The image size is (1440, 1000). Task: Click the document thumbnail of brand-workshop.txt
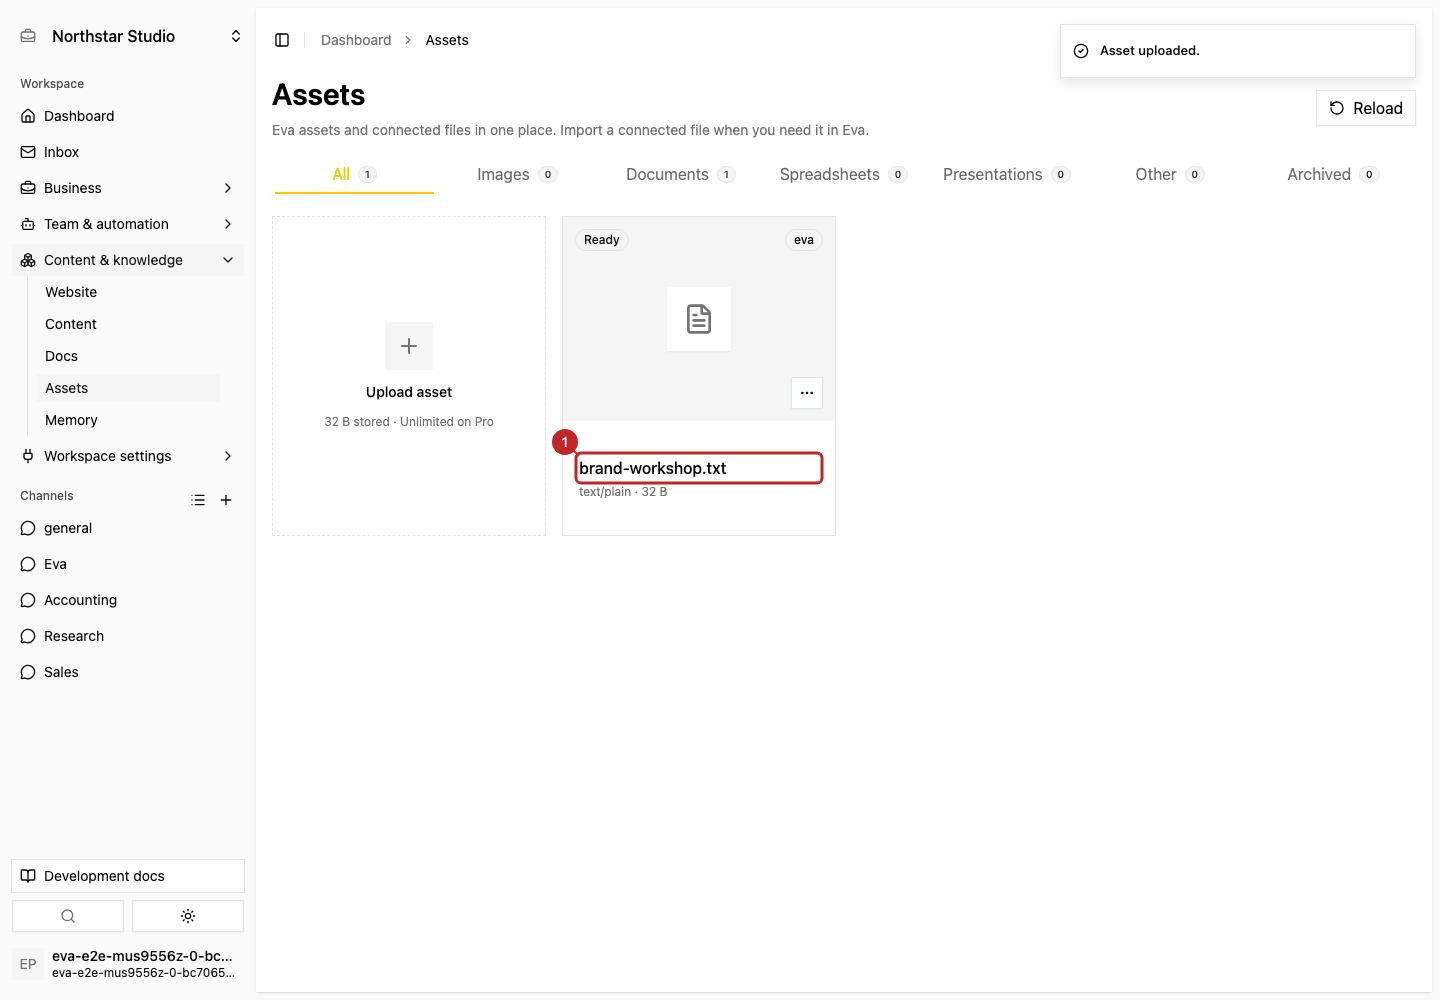699,319
